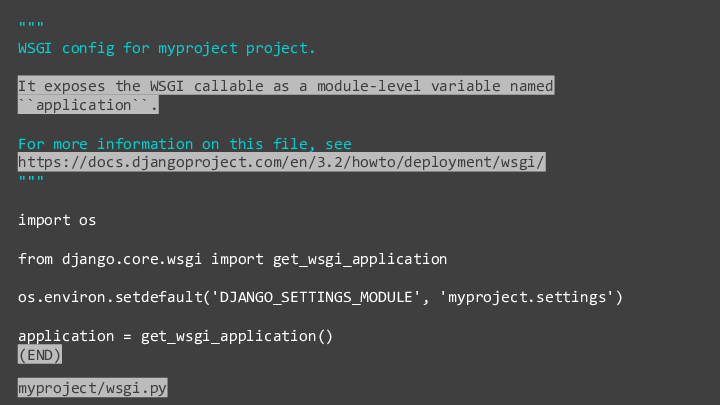Click the word 'myproject' in the heading comment
This screenshot has width=720, height=405.
pyautogui.click(x=198, y=48)
